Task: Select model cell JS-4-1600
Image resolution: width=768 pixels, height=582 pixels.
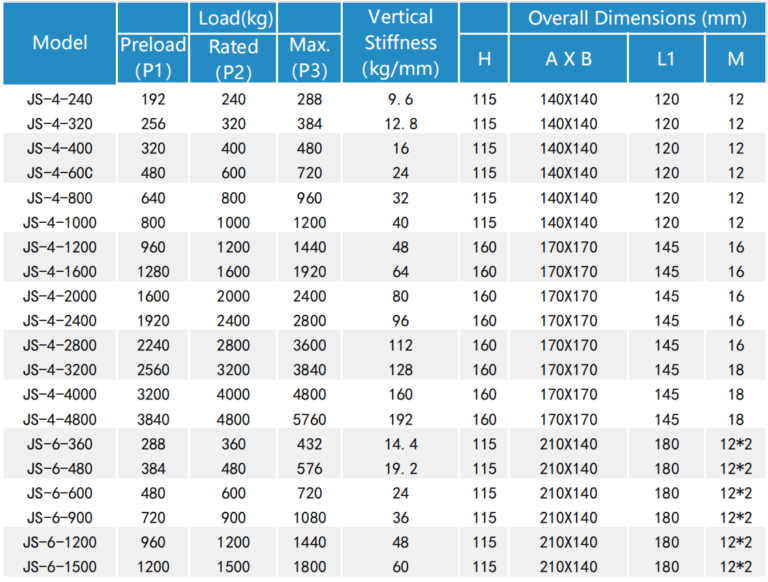Action: [x=60, y=271]
